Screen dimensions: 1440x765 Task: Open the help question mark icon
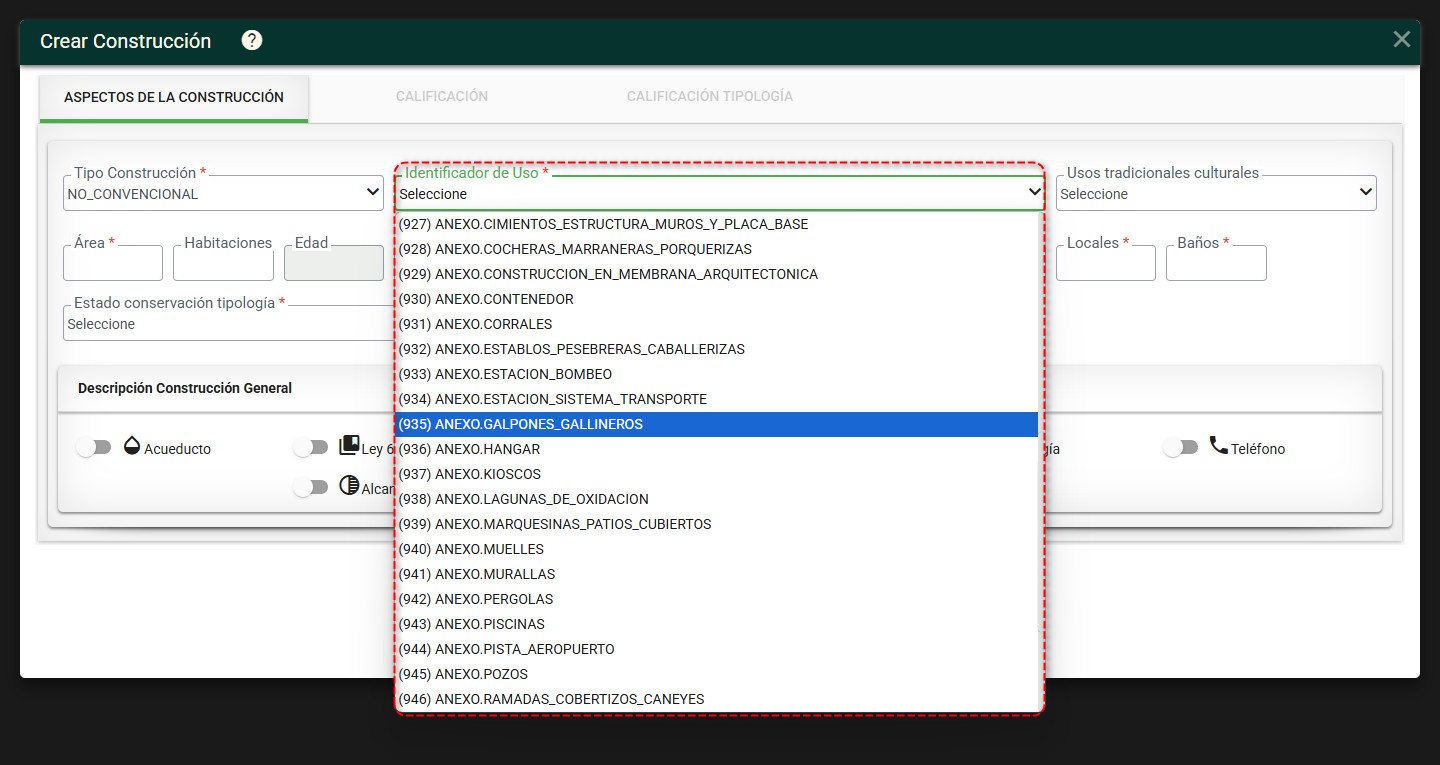coord(252,40)
